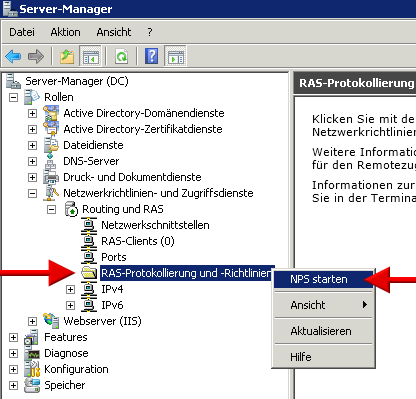416x399 pixels.
Task: Click the Netzwerkrichtlinien- und Zugriffsdienste icon
Action: click(51, 193)
